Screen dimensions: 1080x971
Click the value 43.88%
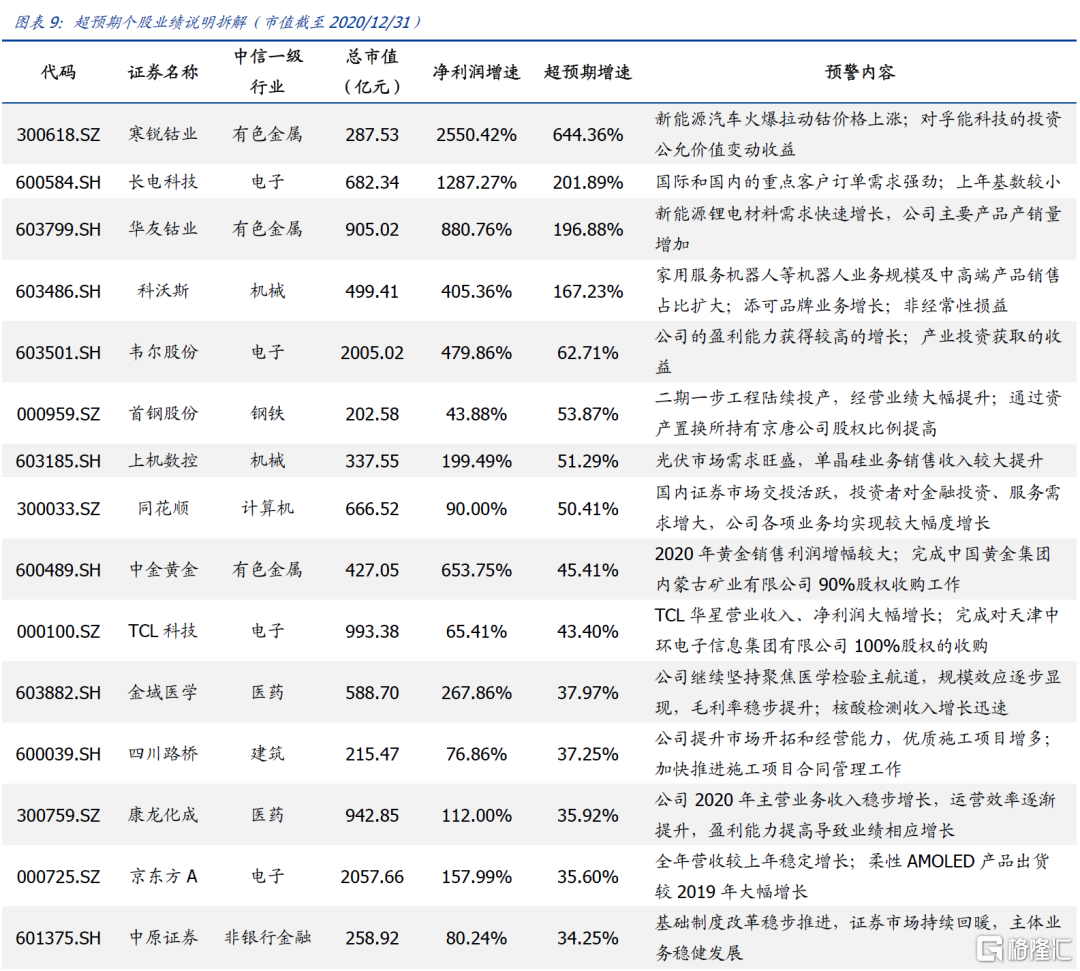click(476, 414)
